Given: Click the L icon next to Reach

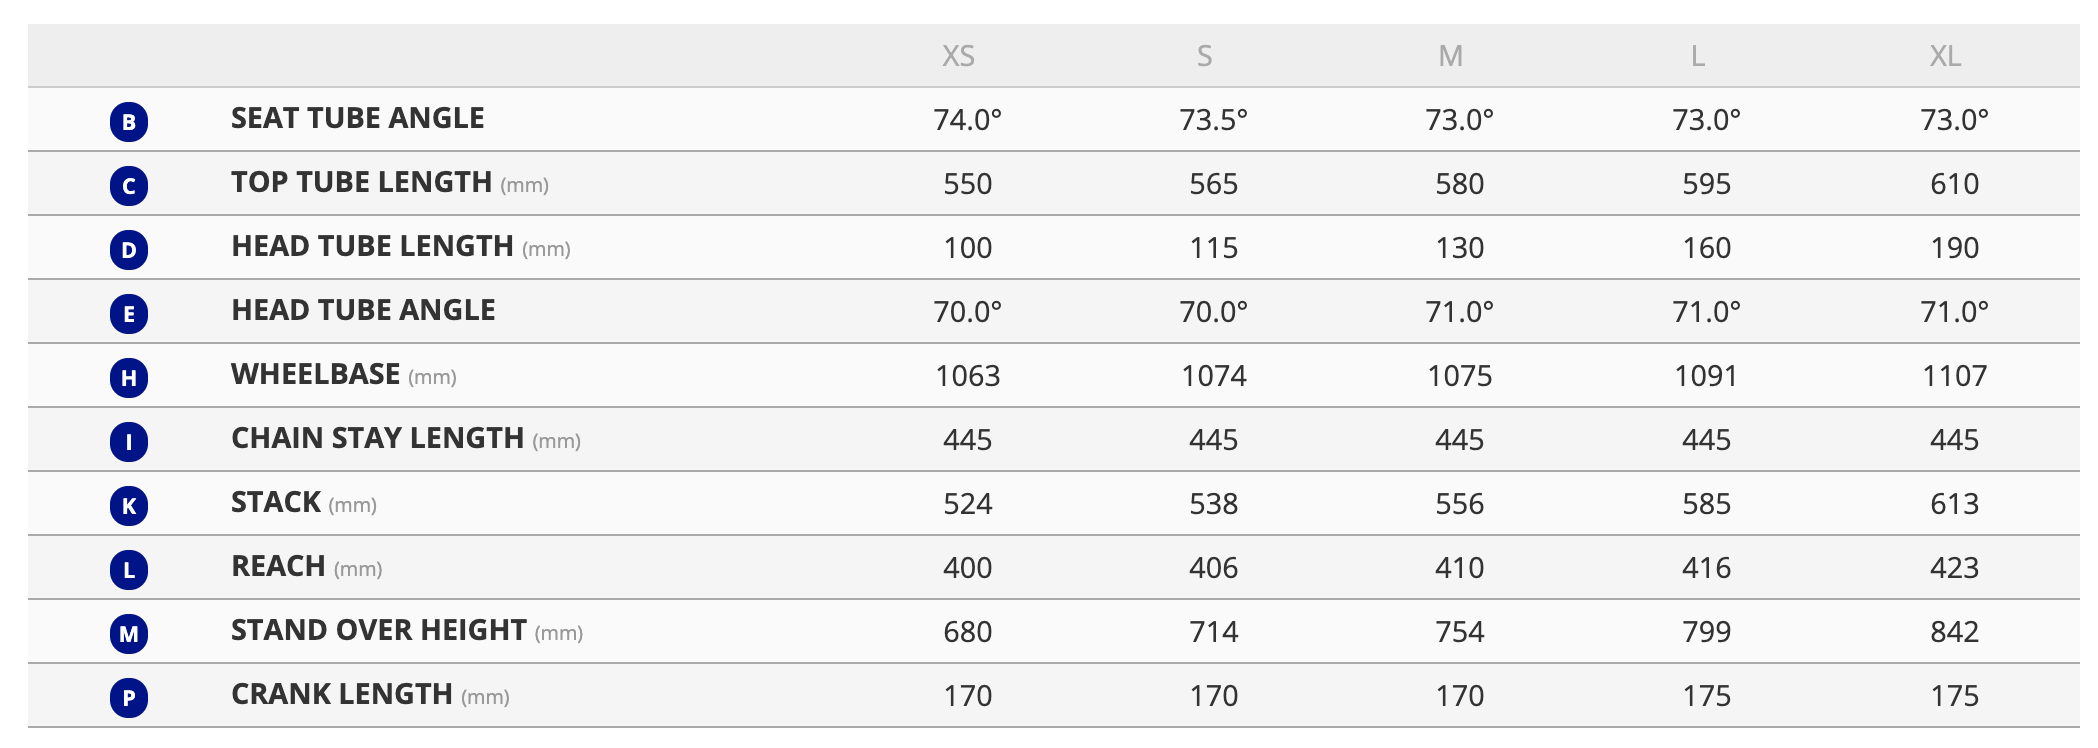Looking at the screenshot, I should click(129, 570).
